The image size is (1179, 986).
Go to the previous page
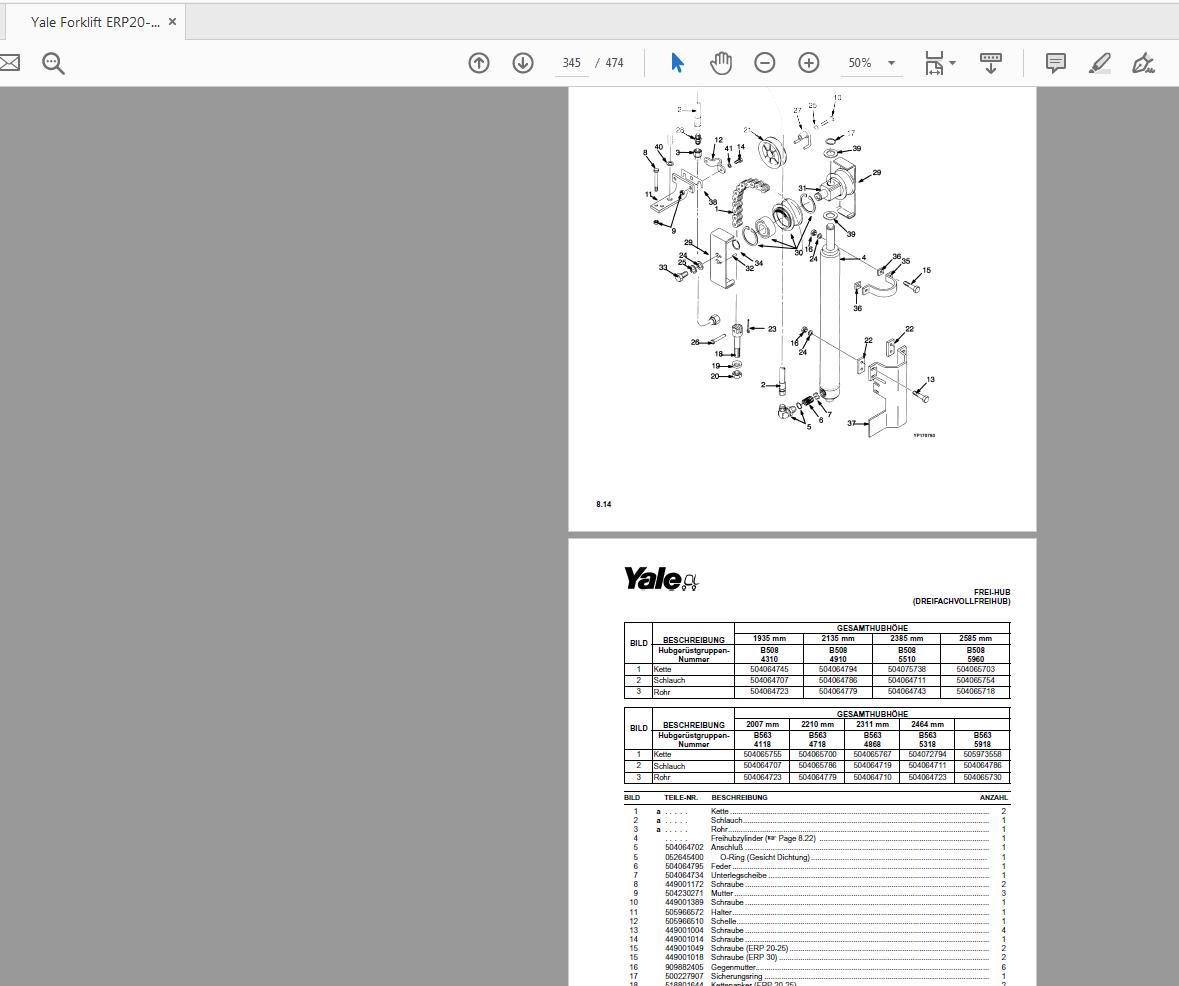[478, 62]
